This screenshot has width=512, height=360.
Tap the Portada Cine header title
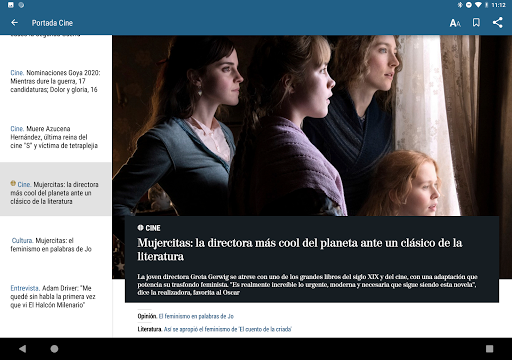(x=52, y=23)
